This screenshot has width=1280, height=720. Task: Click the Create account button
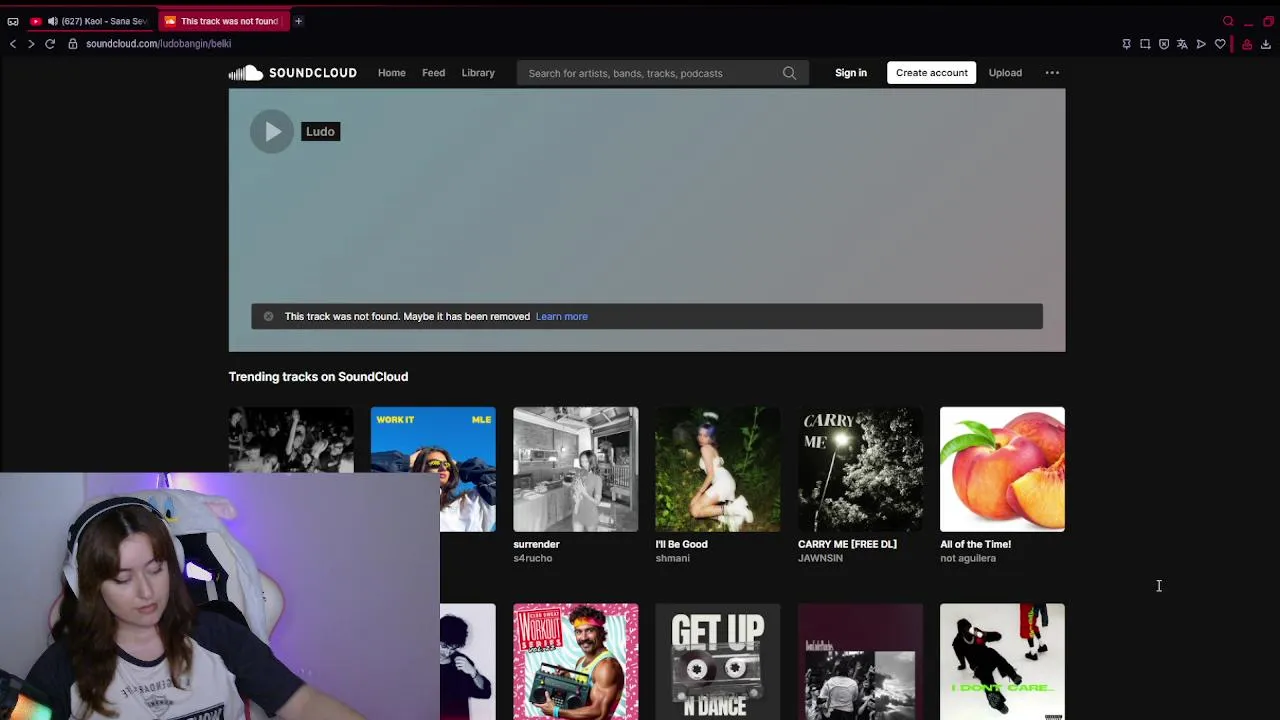point(931,73)
